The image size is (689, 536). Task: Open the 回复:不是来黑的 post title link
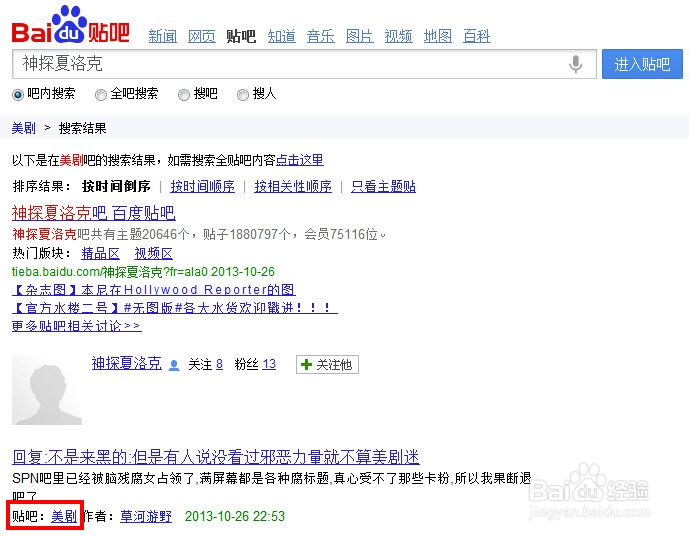pyautogui.click(x=216, y=457)
